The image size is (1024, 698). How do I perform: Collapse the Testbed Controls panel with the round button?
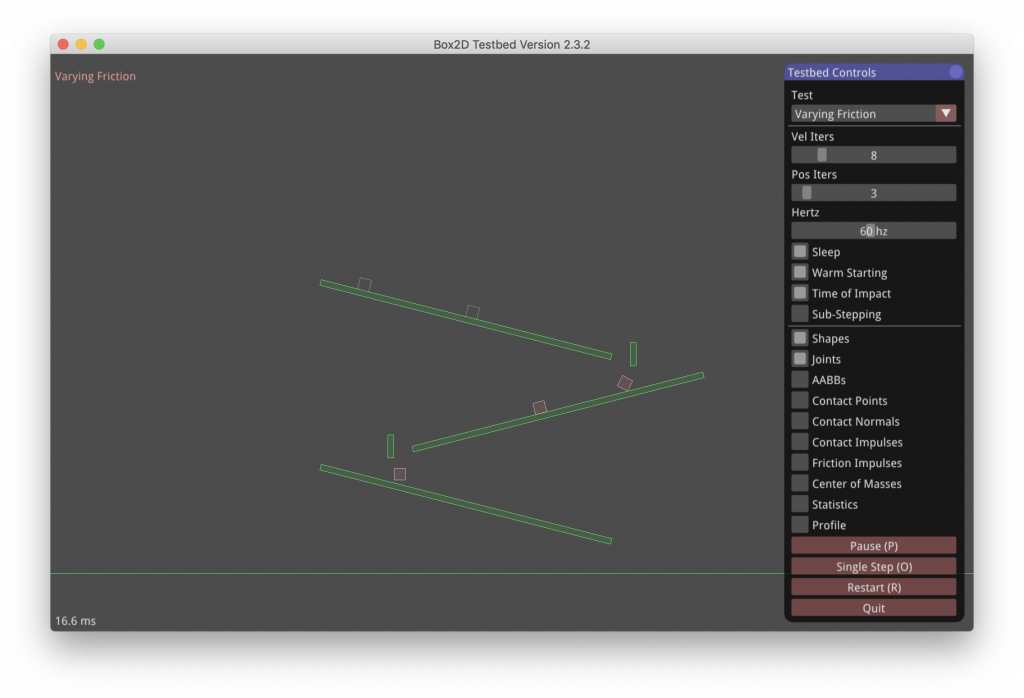pyautogui.click(x=955, y=72)
